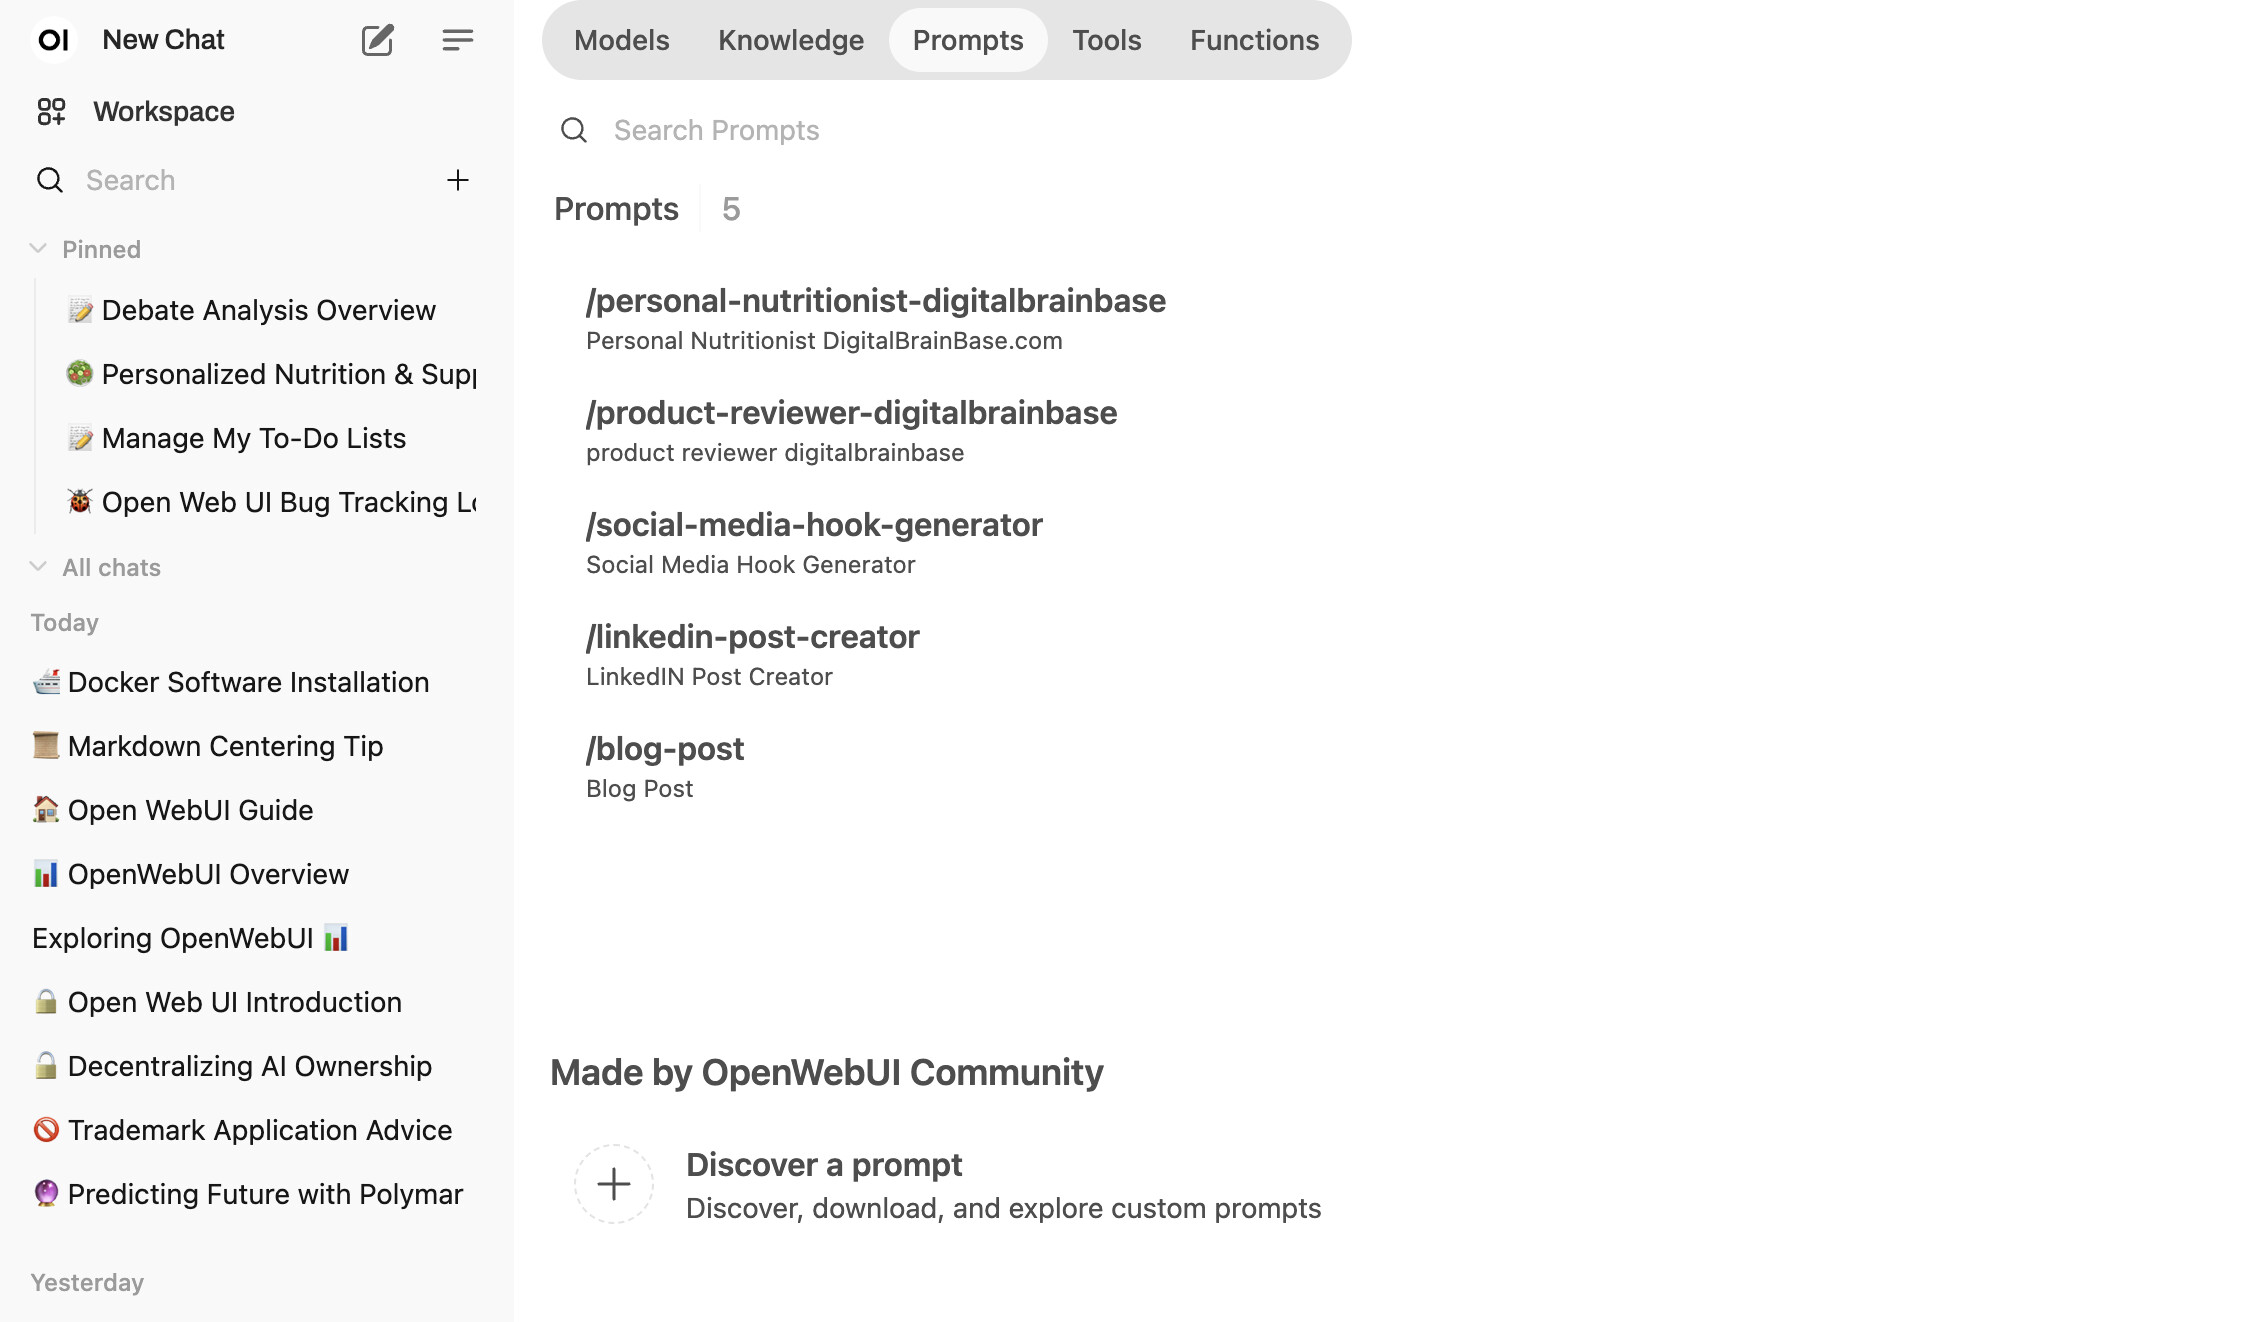The height and width of the screenshot is (1322, 2258).
Task: Click the Workspace grid icon
Action: 51,111
